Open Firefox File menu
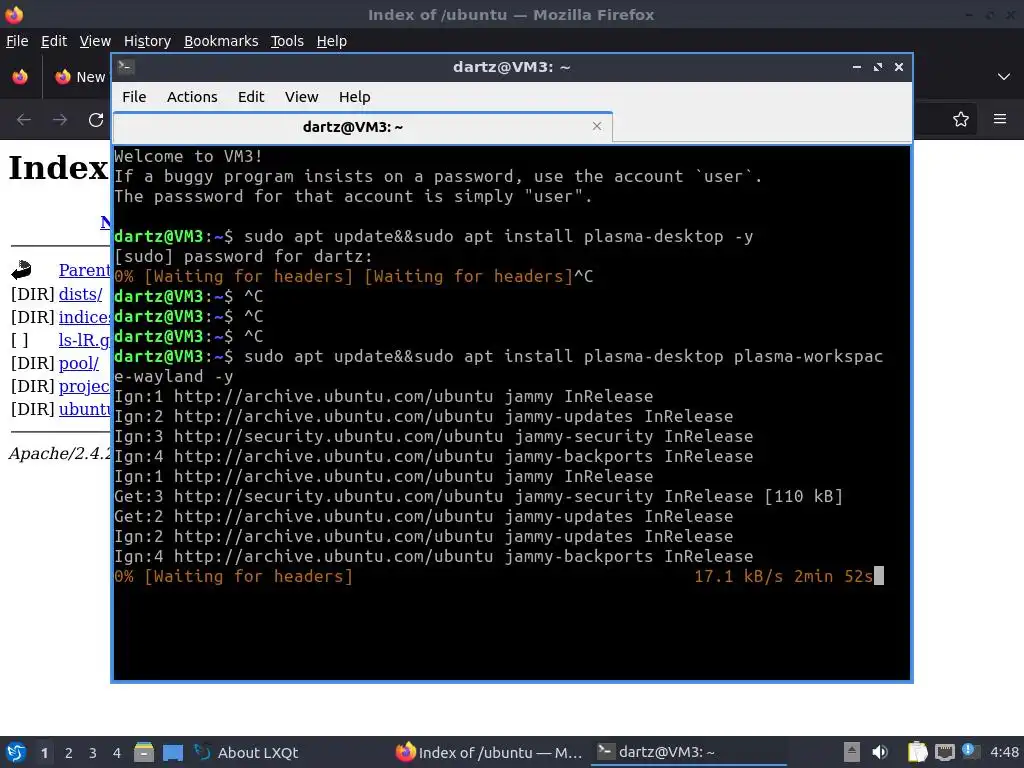This screenshot has width=1024, height=768. coord(17,41)
